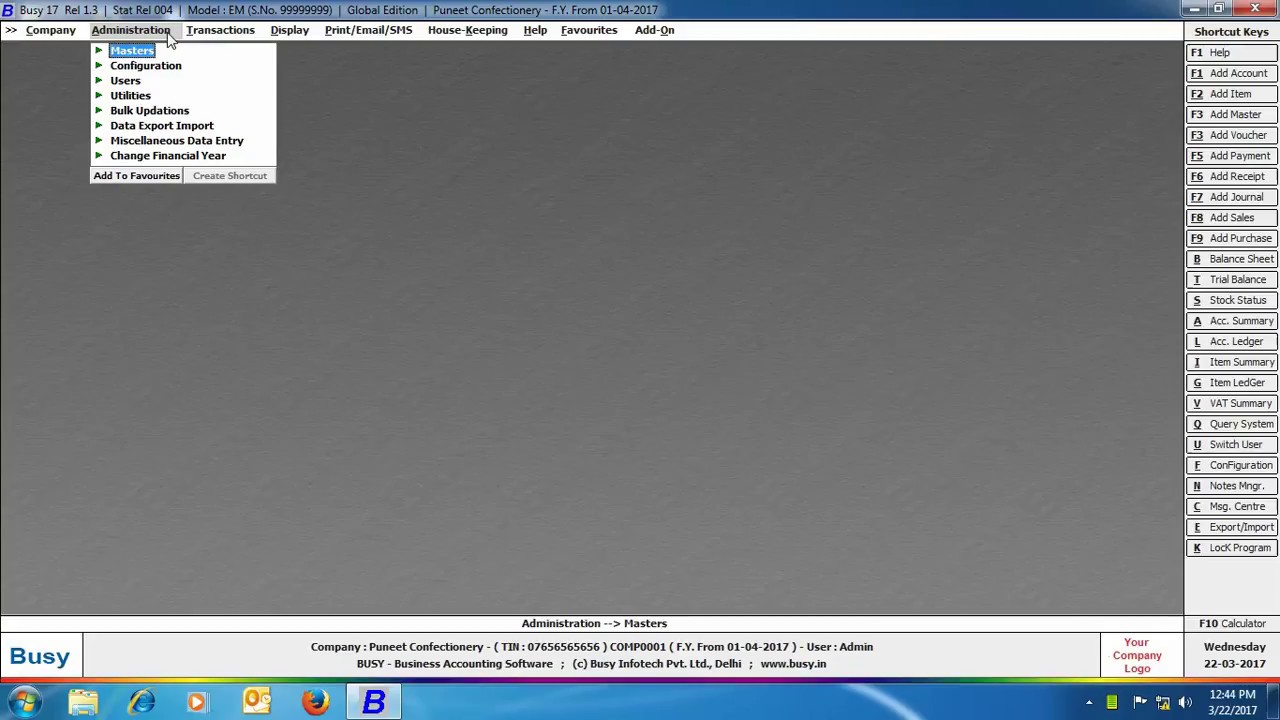
Task: Select Miscellaneous Data Entry
Action: click(177, 140)
